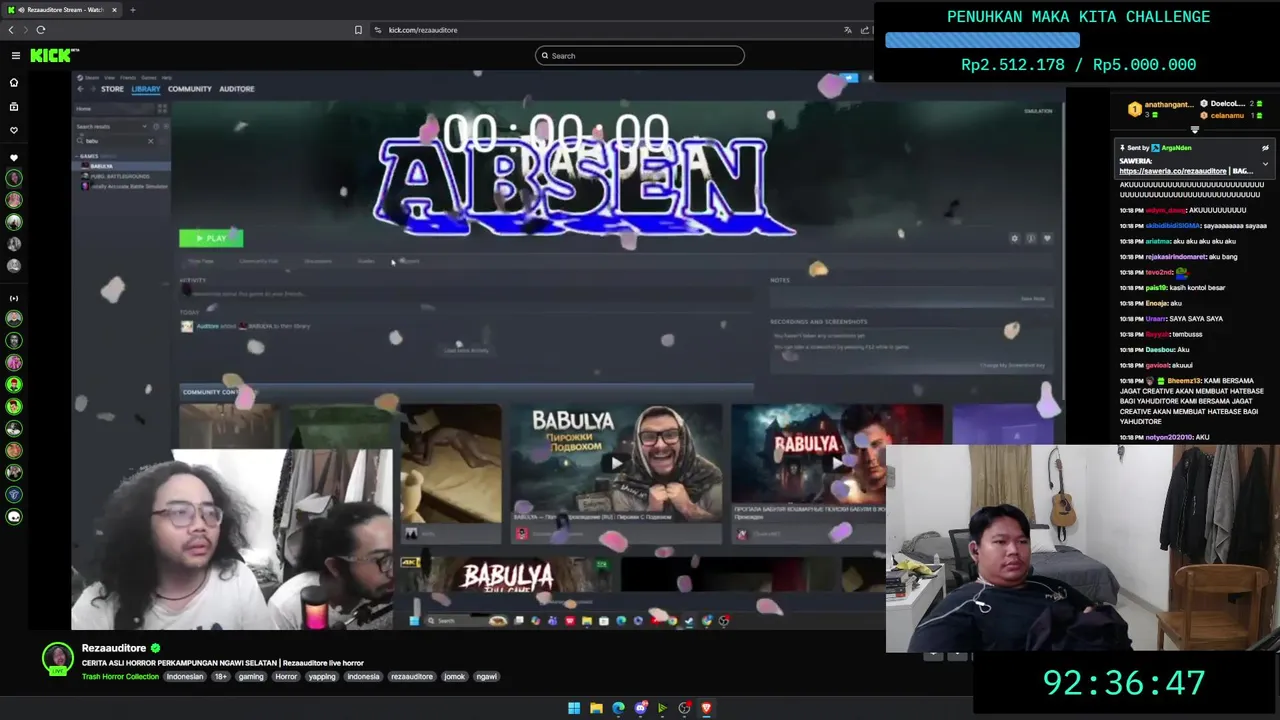Click chat username rejekasirindomaret
The height and width of the screenshot is (720, 1280).
pos(1176,257)
